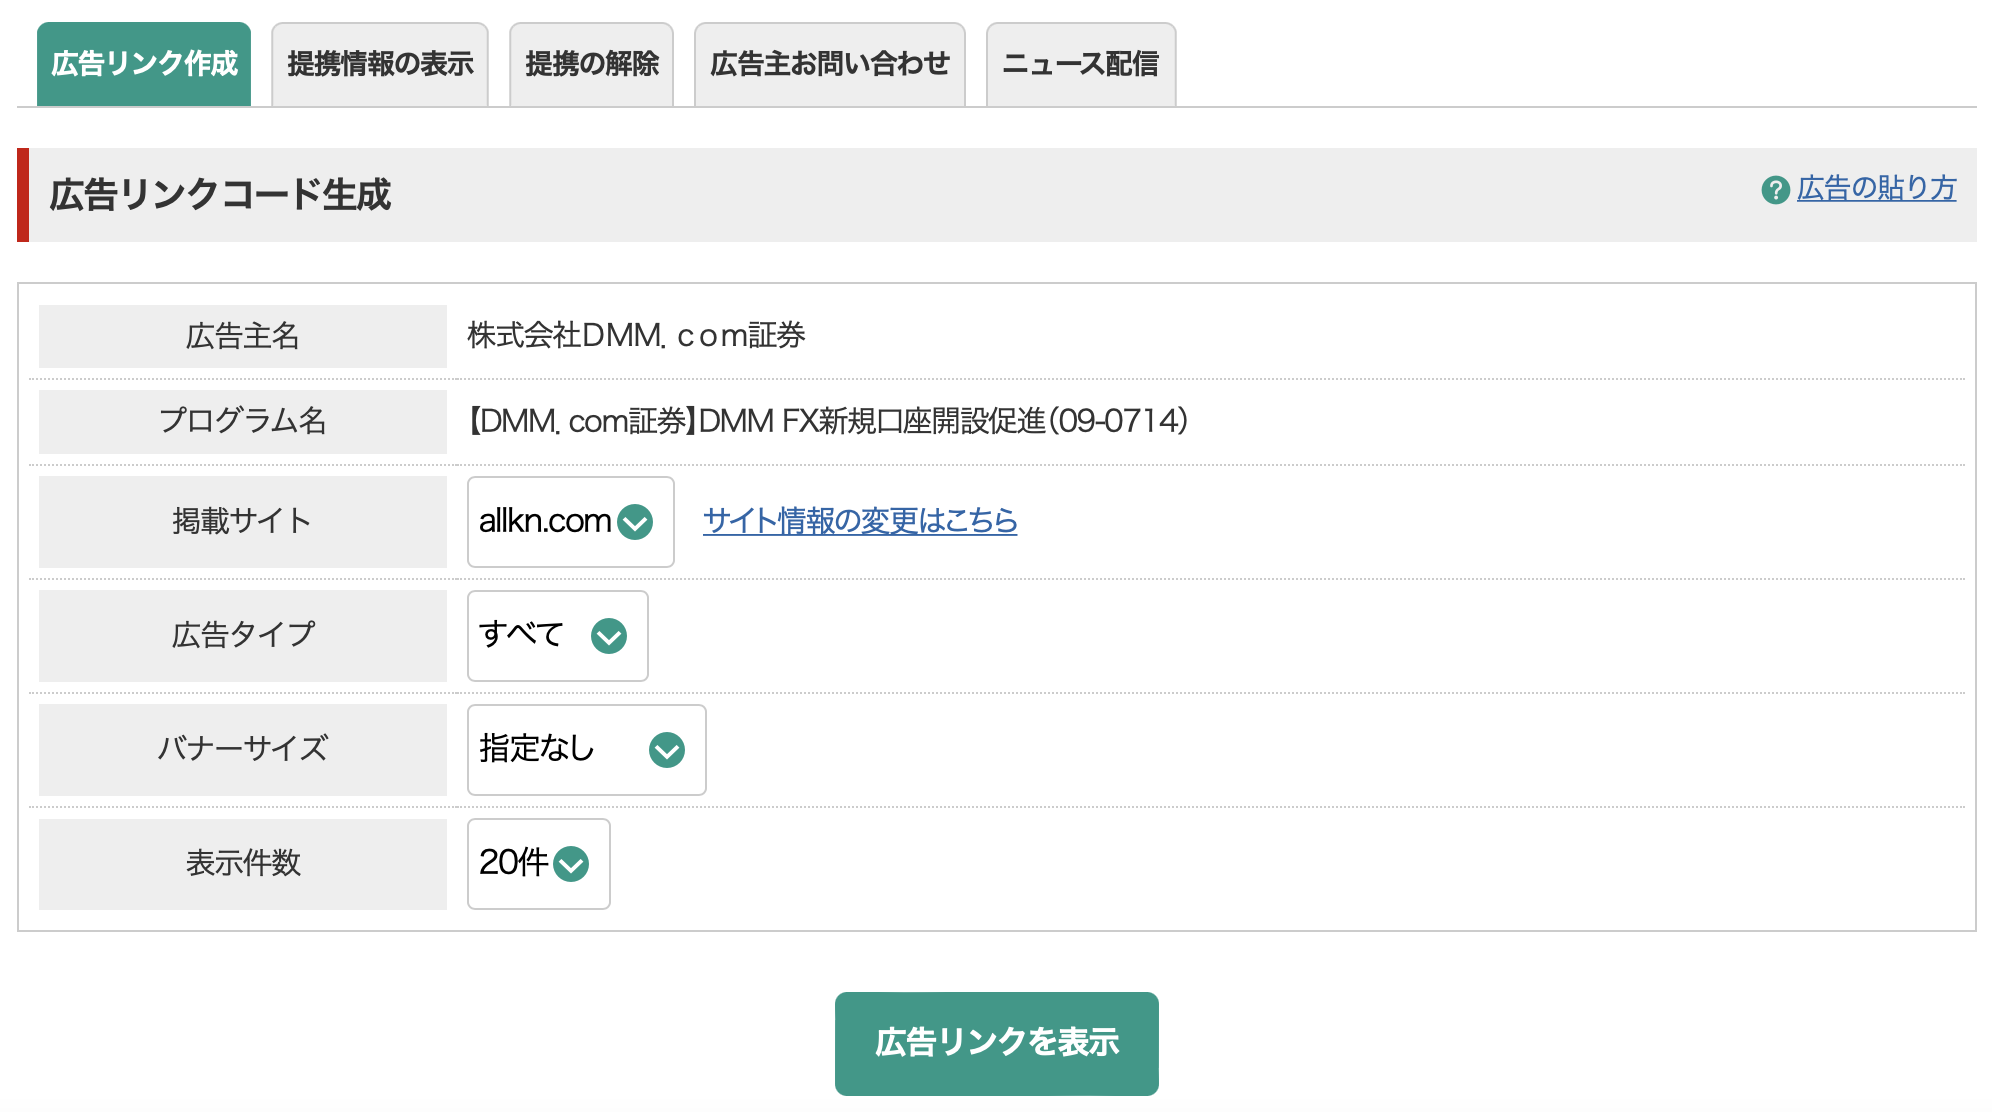
Task: Click the DMM FX新規口座開設促進 program name text
Action: (x=828, y=421)
